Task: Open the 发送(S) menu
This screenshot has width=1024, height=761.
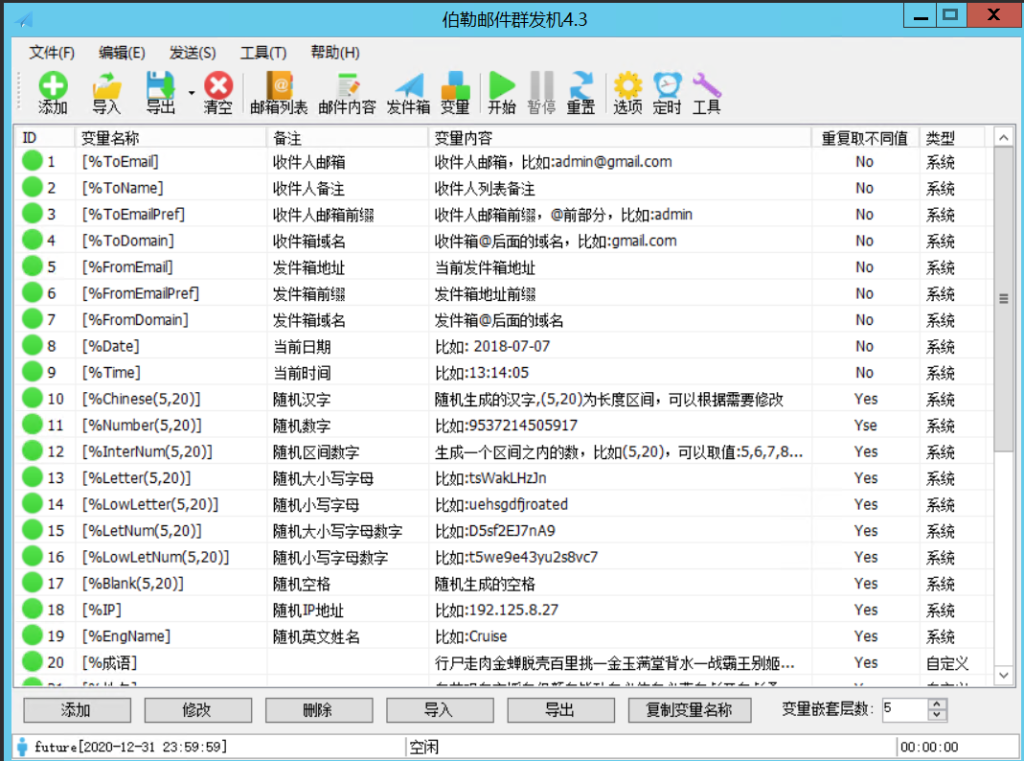Action: click(x=192, y=53)
